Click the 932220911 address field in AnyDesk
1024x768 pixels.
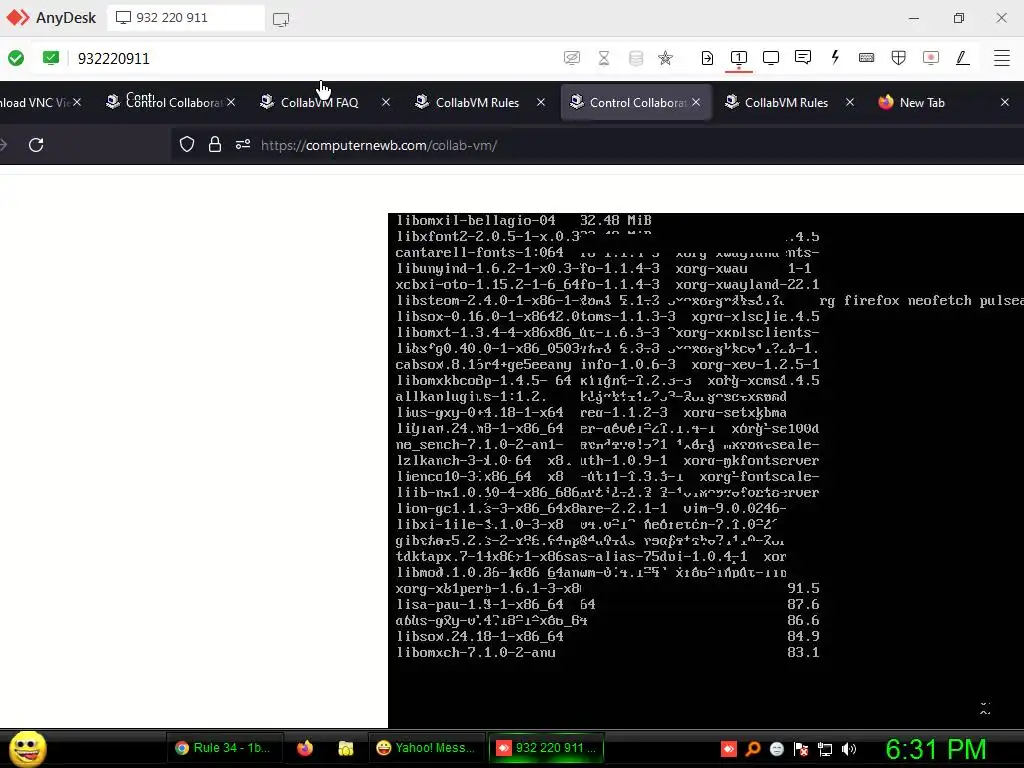tap(114, 59)
